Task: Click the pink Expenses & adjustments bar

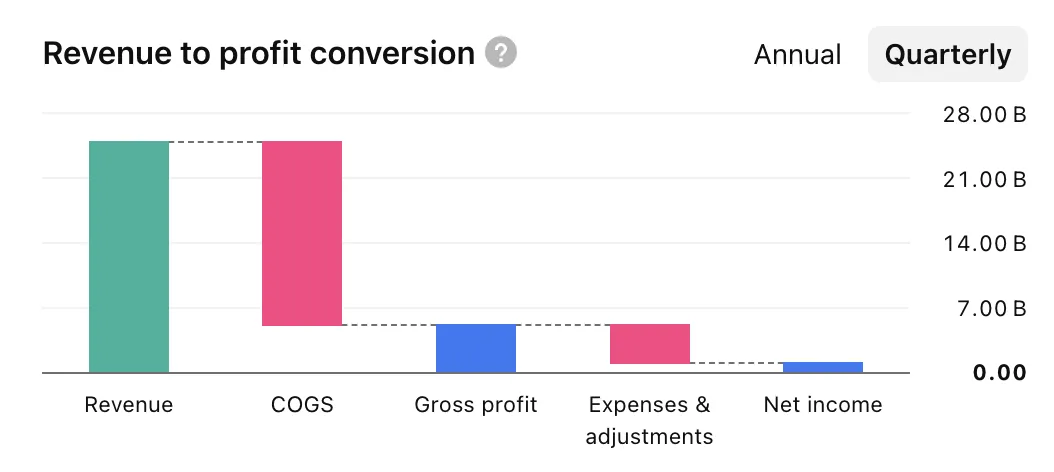Action: (x=650, y=344)
